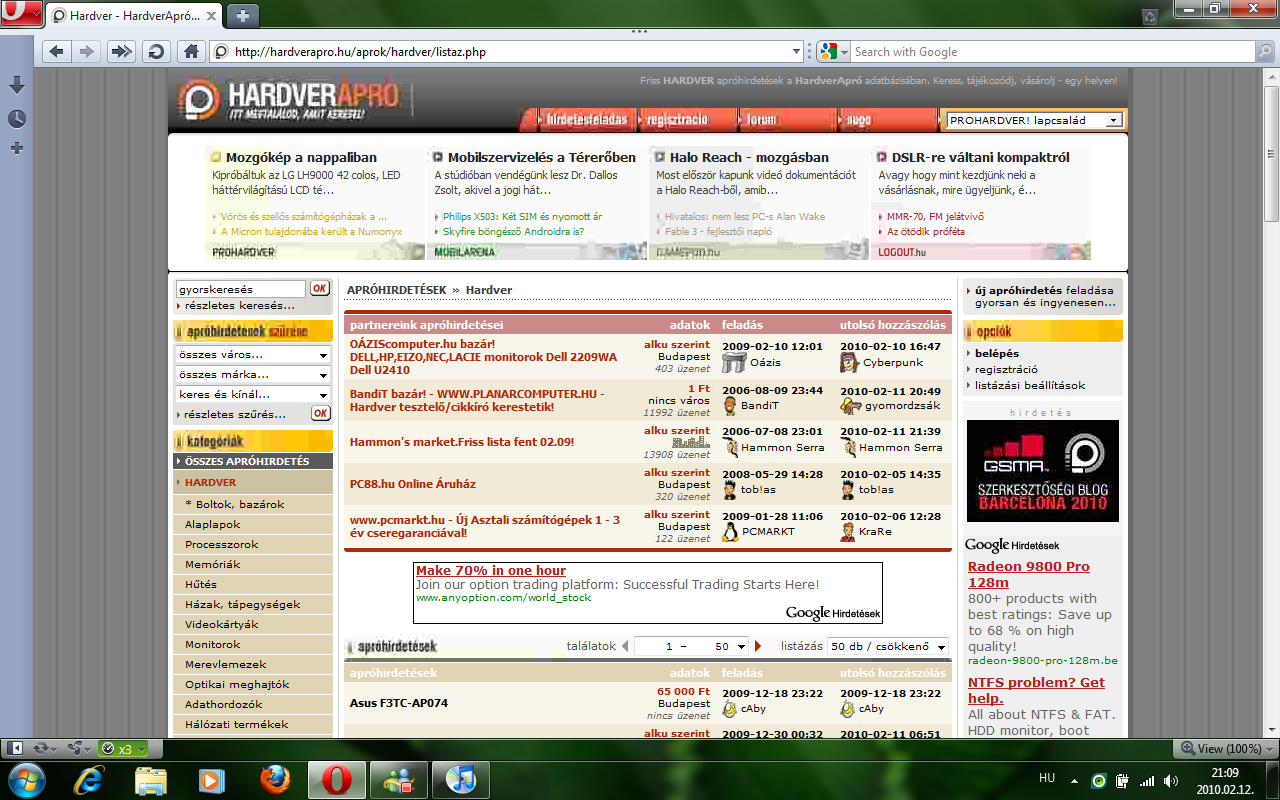Open Windows Media Player on the taskbar
1280x800 pixels.
[x=211, y=779]
